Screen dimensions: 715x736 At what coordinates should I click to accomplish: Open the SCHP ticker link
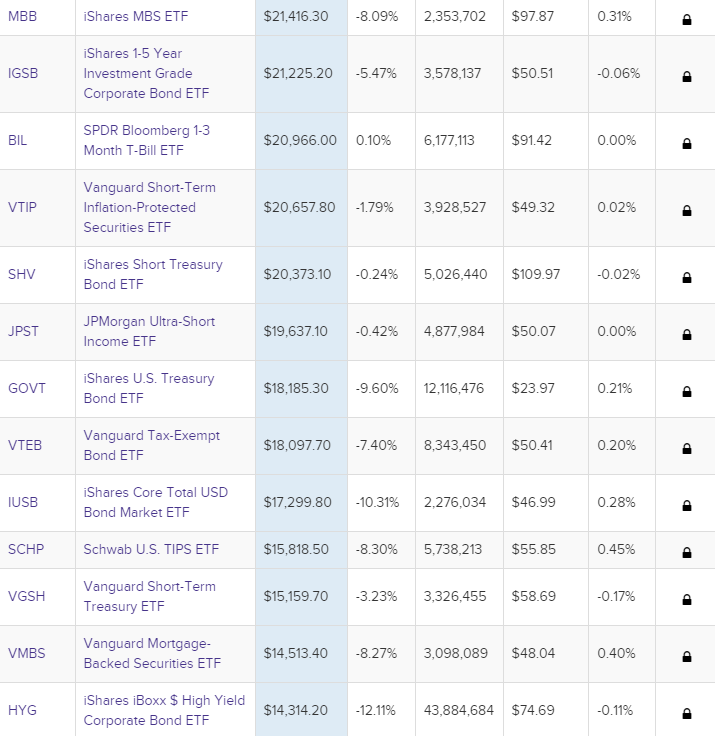click(x=26, y=550)
